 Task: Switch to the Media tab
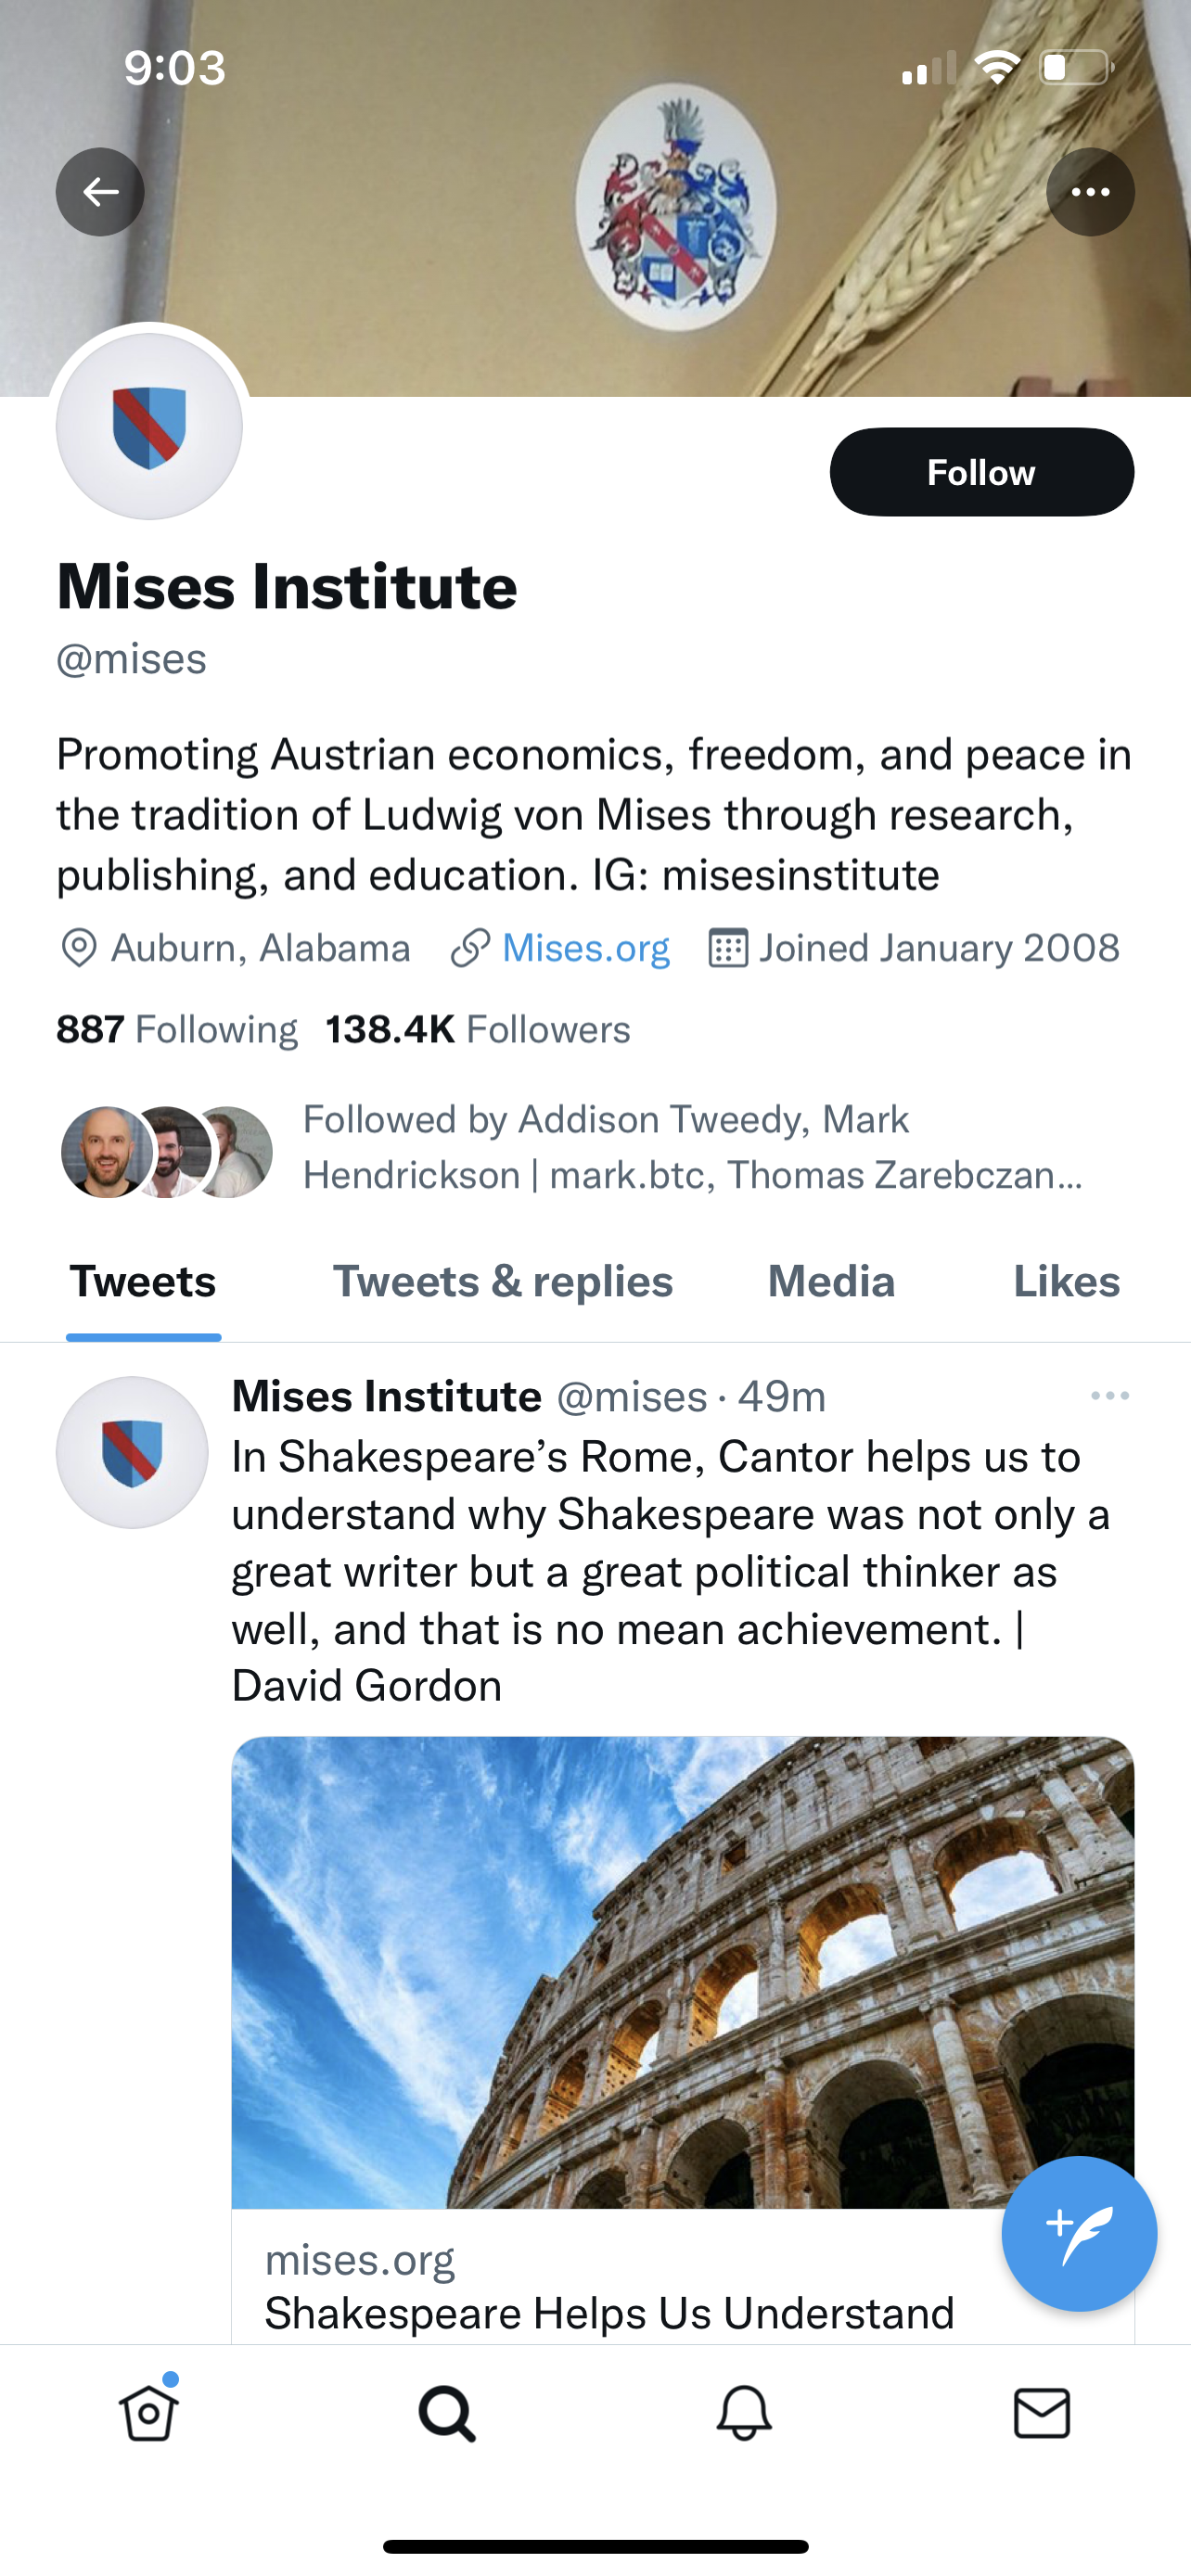[x=831, y=1282]
